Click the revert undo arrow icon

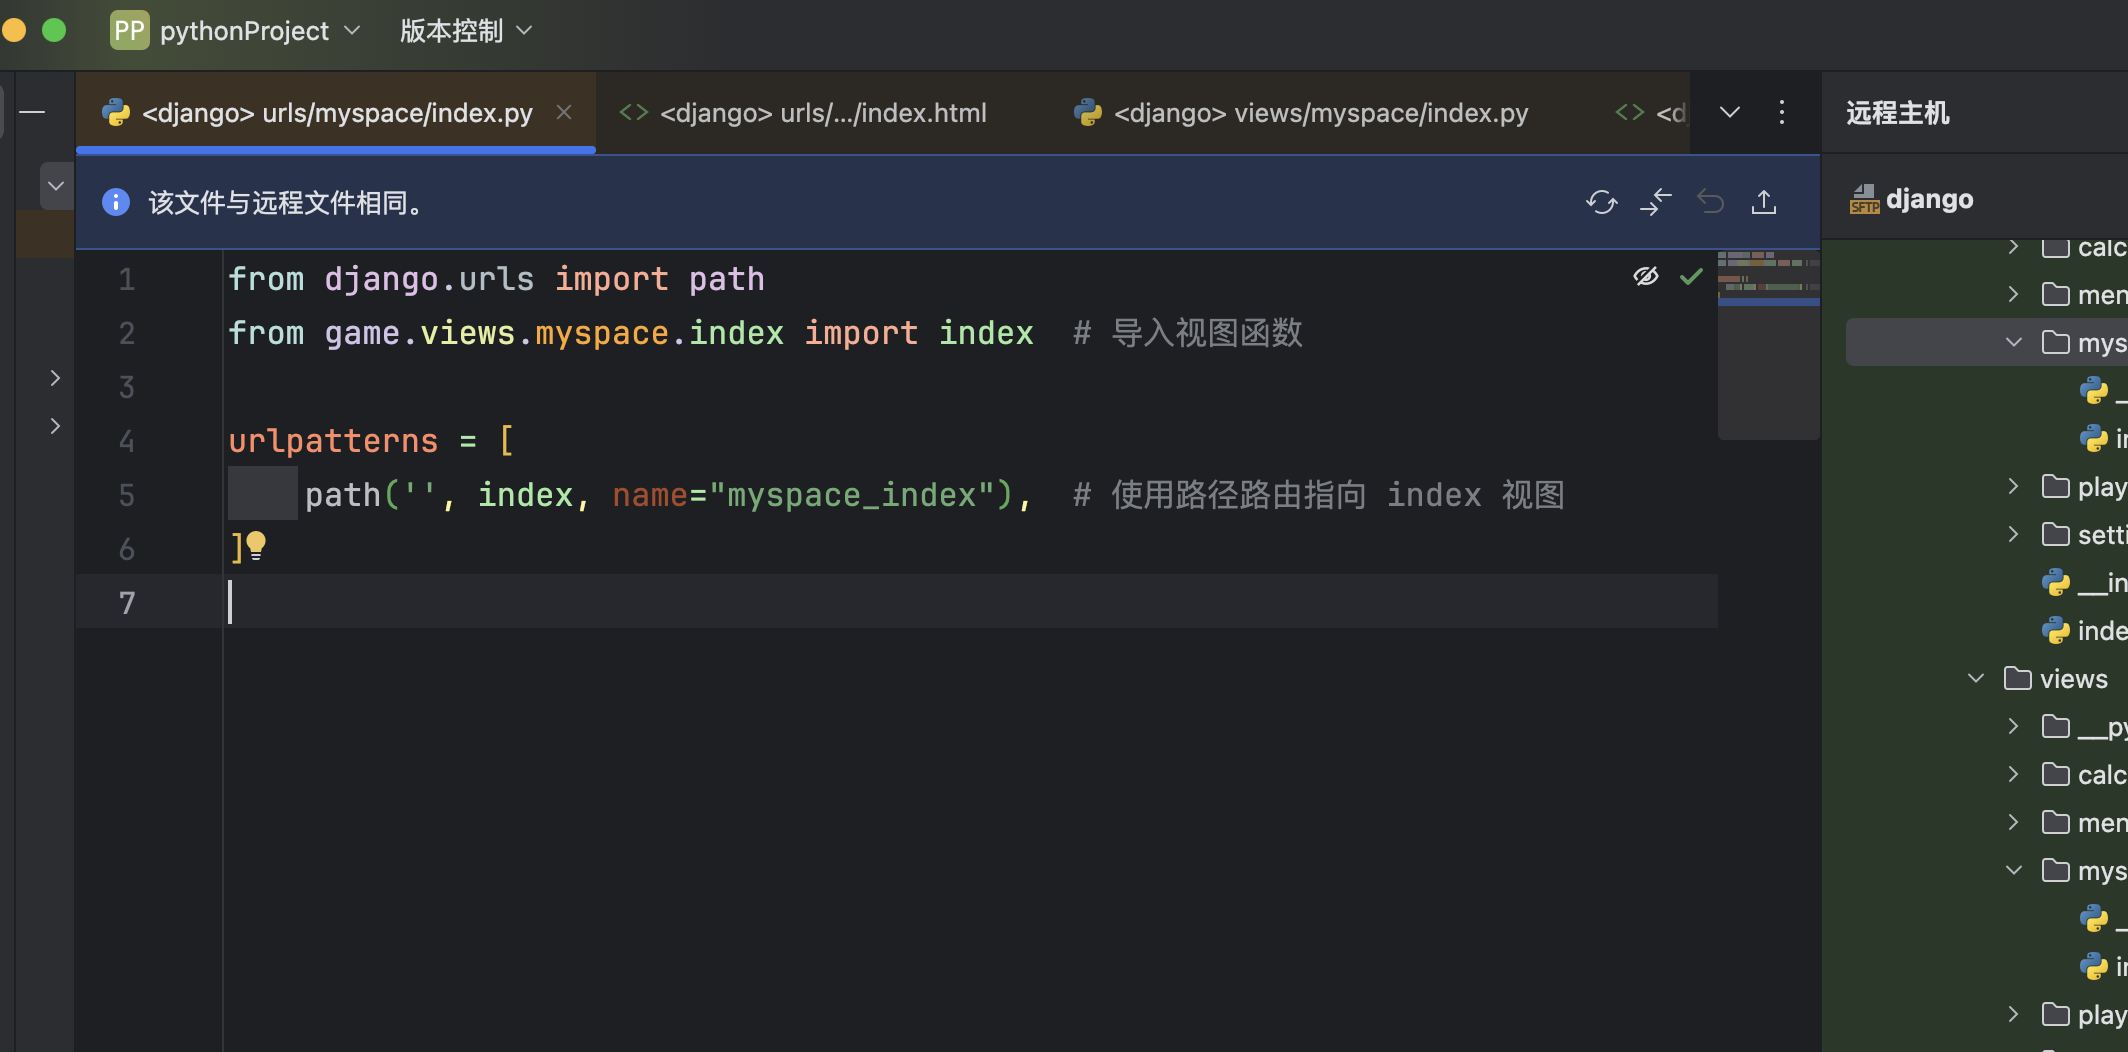point(1711,202)
